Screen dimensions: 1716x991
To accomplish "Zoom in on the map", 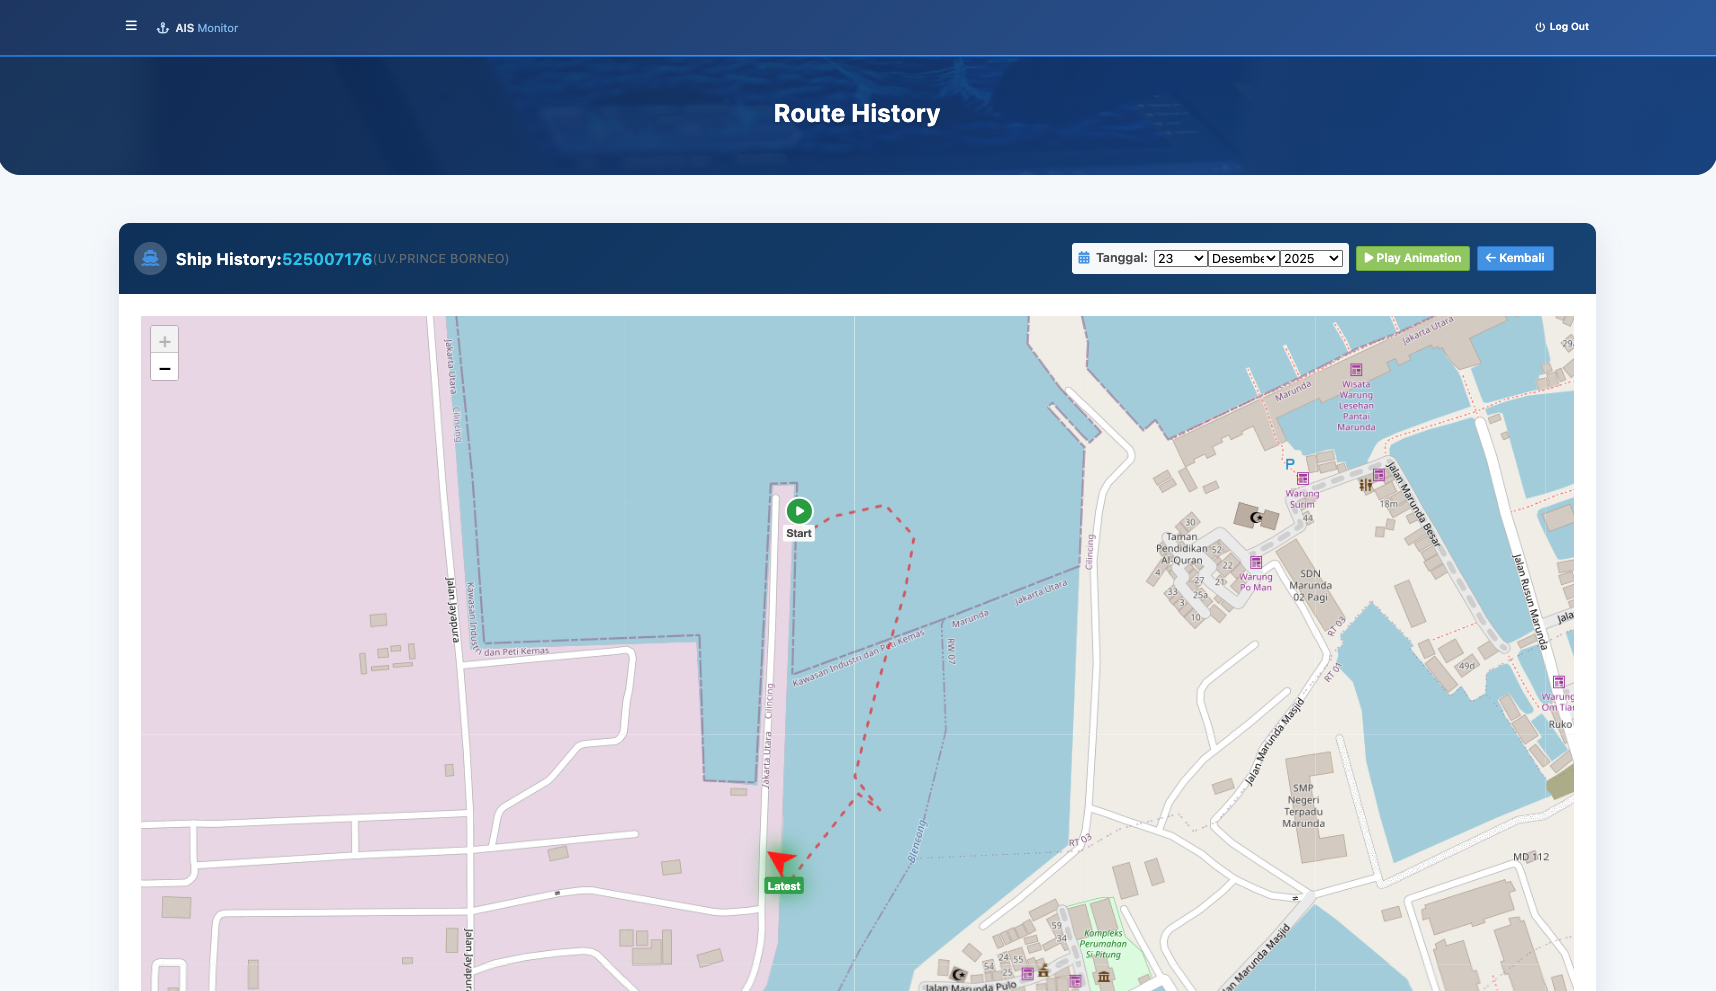I will [x=165, y=341].
